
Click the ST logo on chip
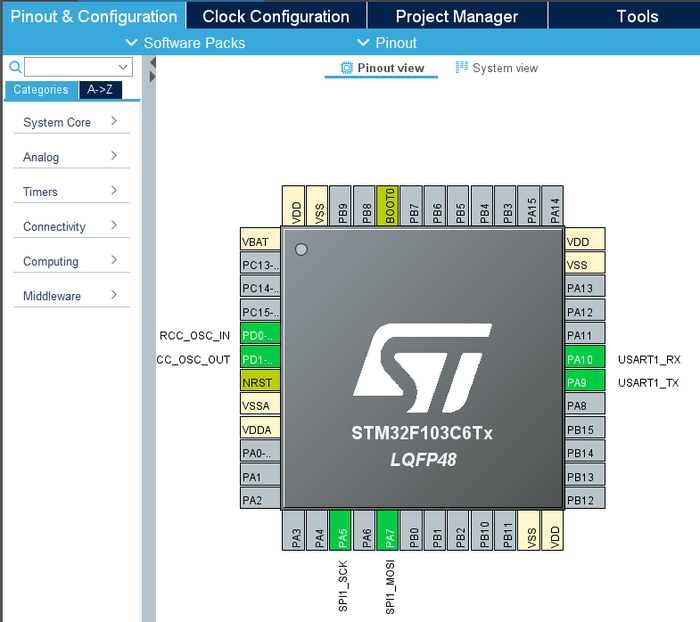pyautogui.click(x=421, y=367)
